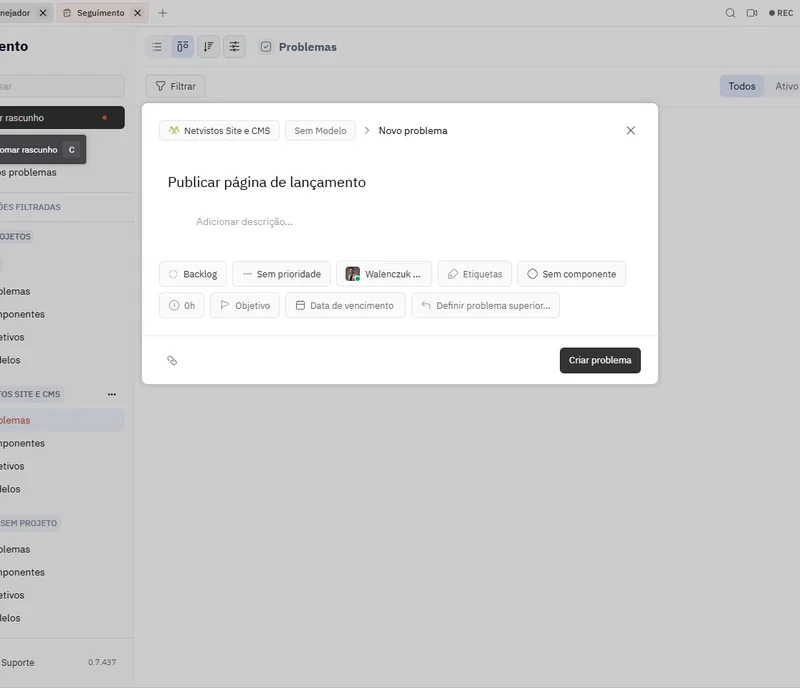The image size is (800, 688).
Task: Open the selected Problemas item under SITE E CMS
Action: 61,420
